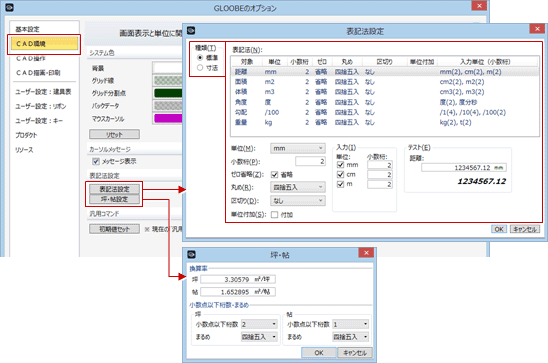Select the 寸法 radio button
The image size is (548, 363).
(x=200, y=68)
